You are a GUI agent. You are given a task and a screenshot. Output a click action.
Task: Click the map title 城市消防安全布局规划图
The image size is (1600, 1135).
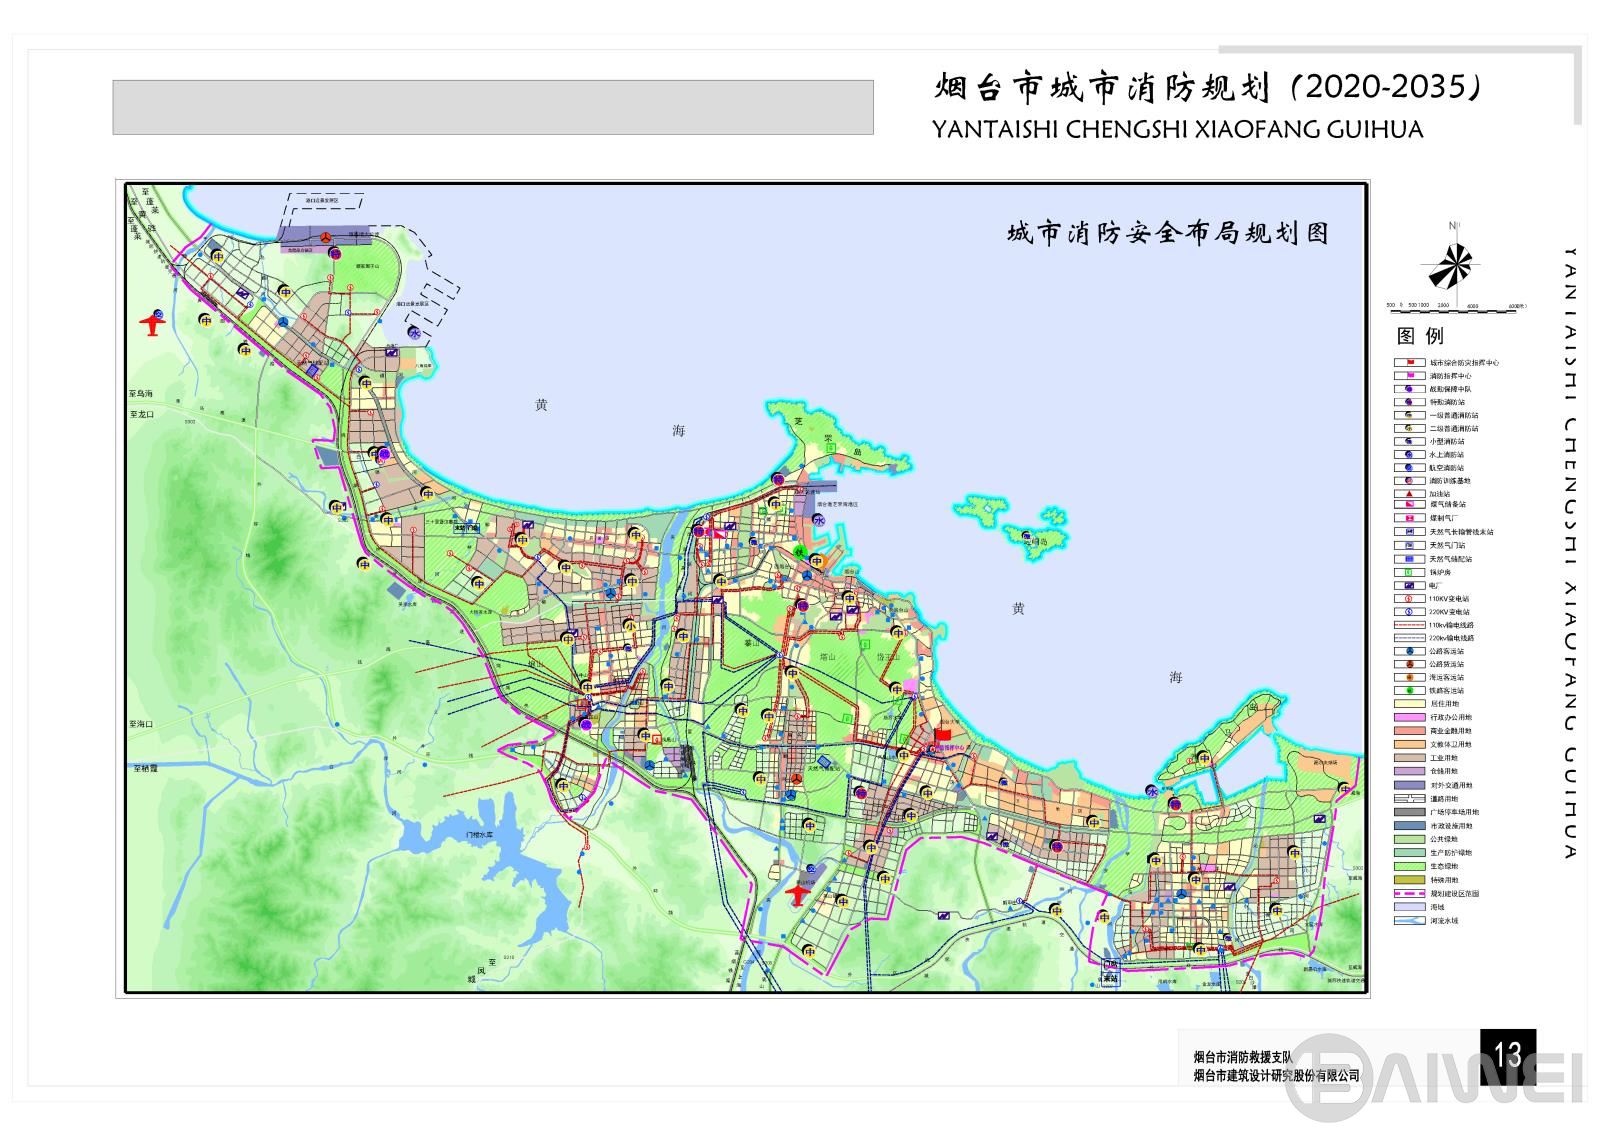[x=1167, y=234]
